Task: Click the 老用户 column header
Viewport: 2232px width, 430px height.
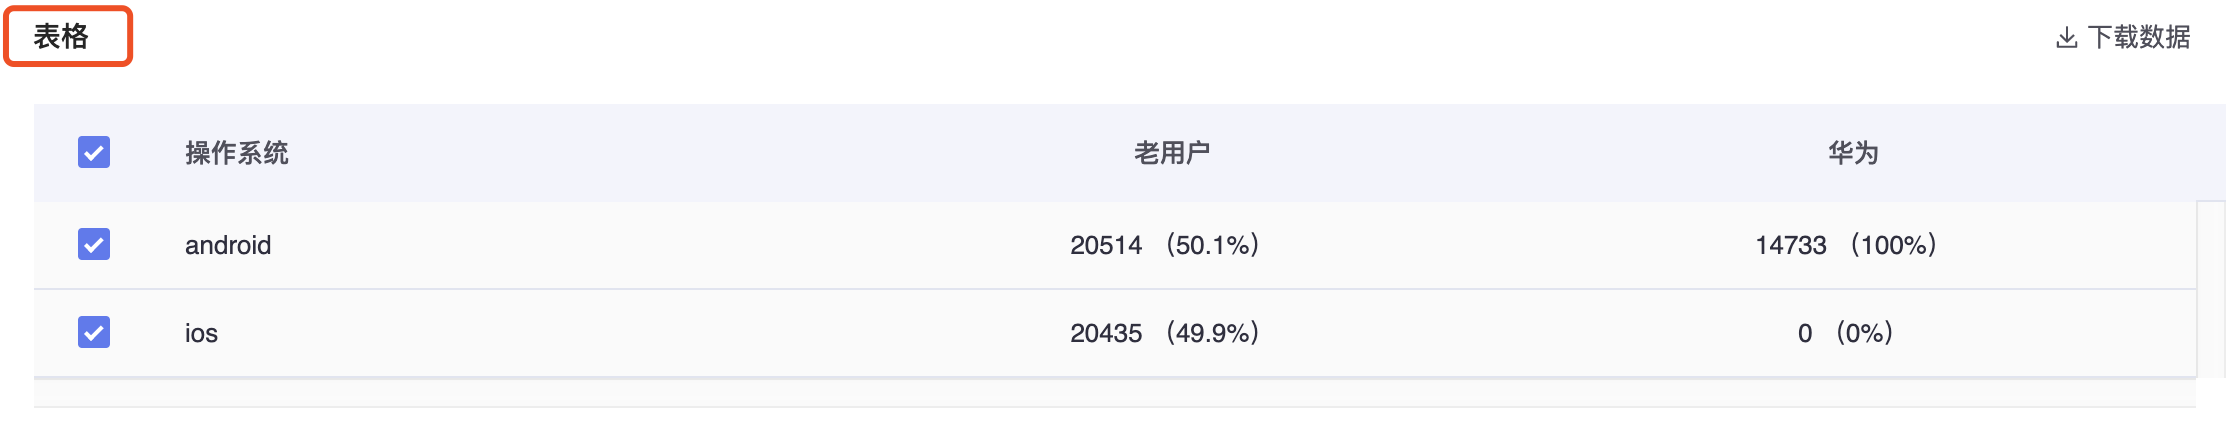Action: [x=1172, y=153]
